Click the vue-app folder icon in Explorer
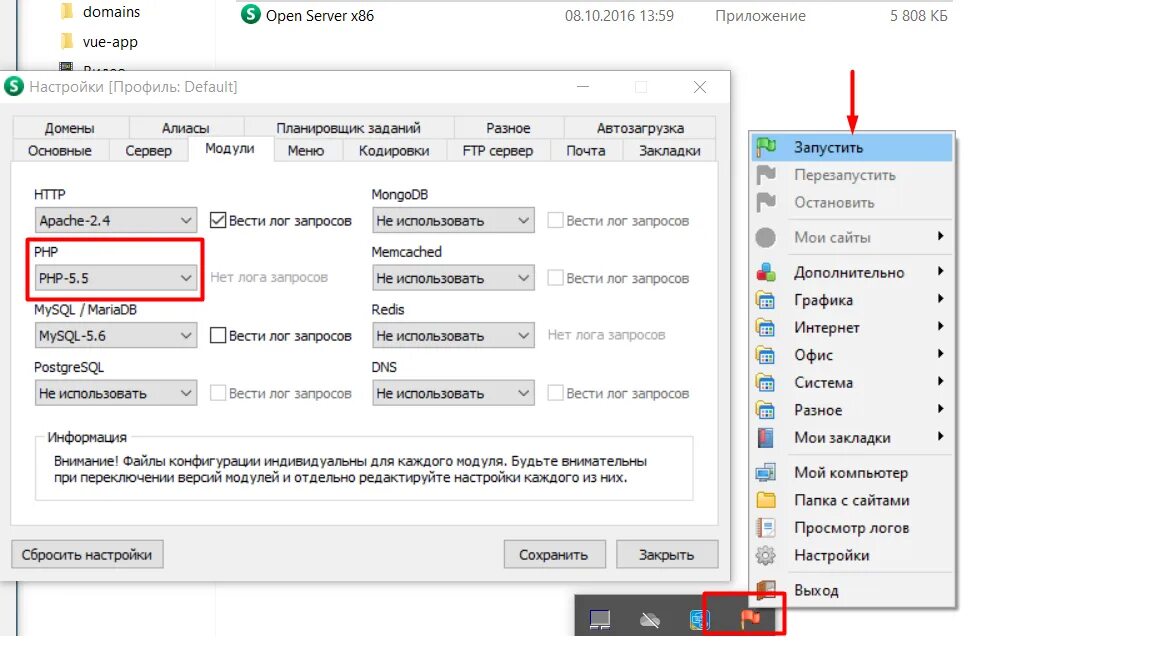 click(67, 41)
